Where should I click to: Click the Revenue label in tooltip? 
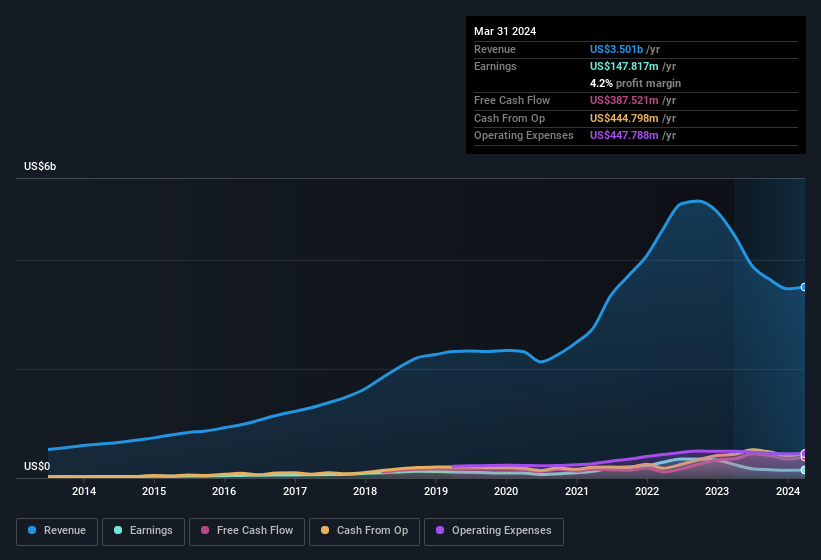(x=495, y=49)
